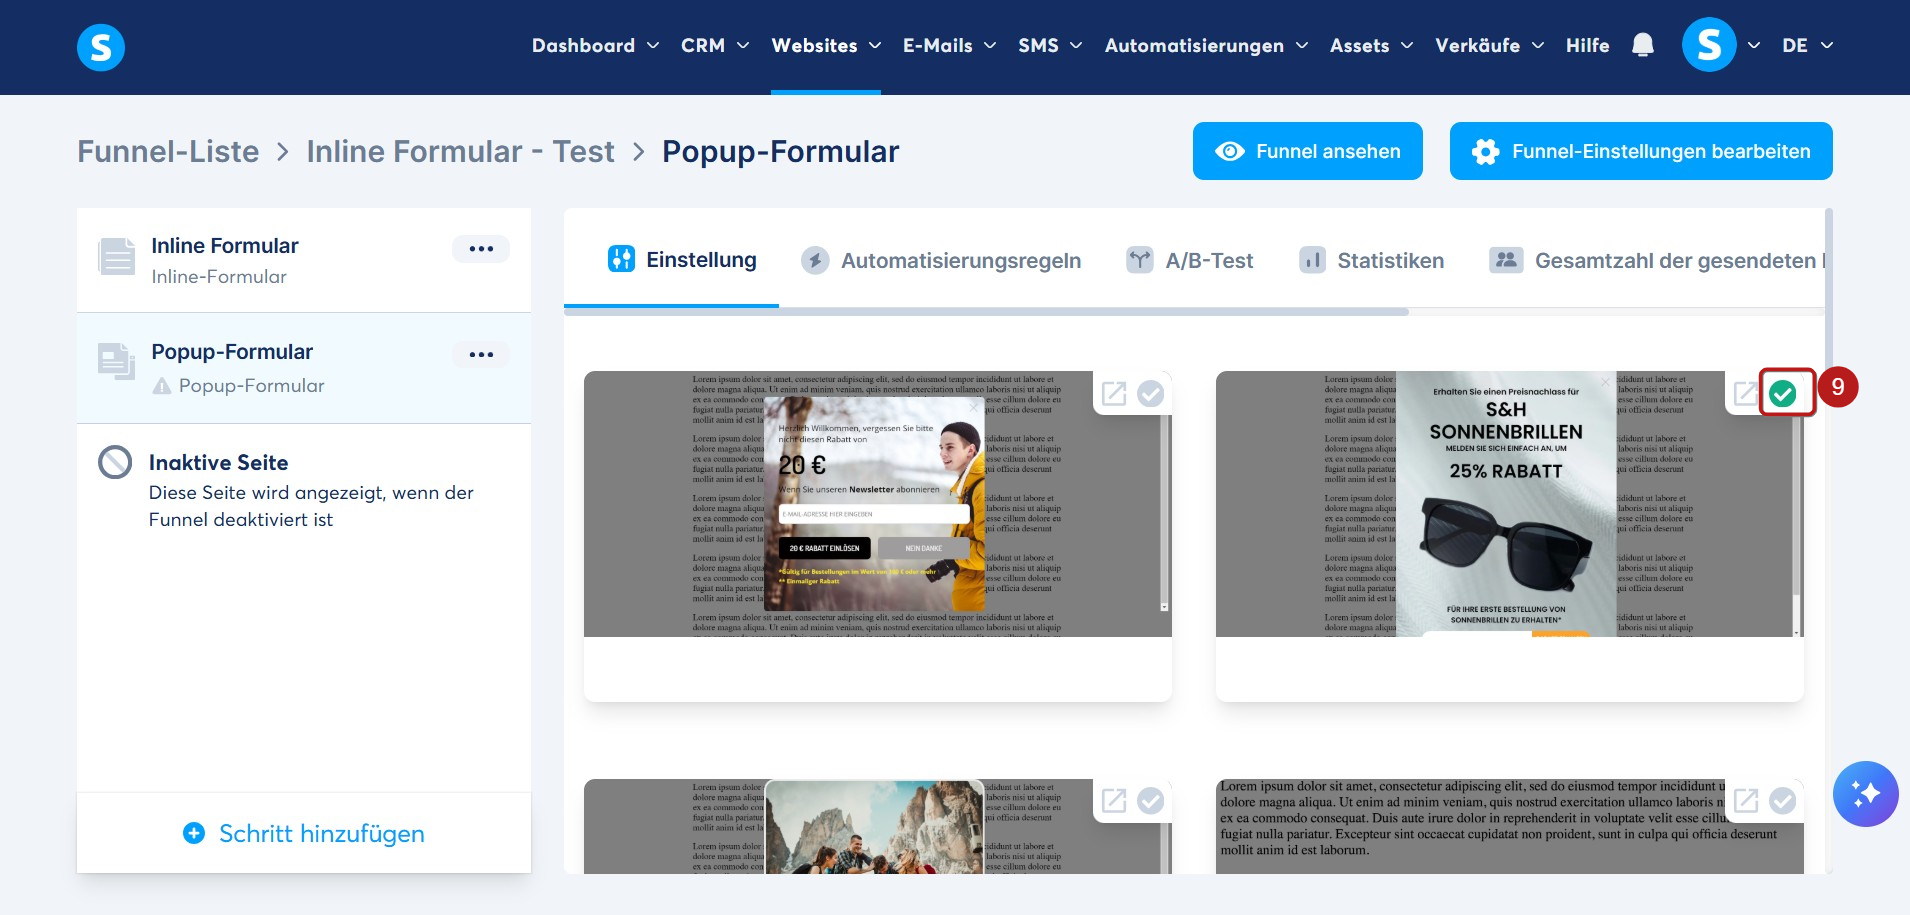The width and height of the screenshot is (1910, 915).
Task: Toggle the S&H Sonnenbrillen template checkmark
Action: pos(1783,394)
